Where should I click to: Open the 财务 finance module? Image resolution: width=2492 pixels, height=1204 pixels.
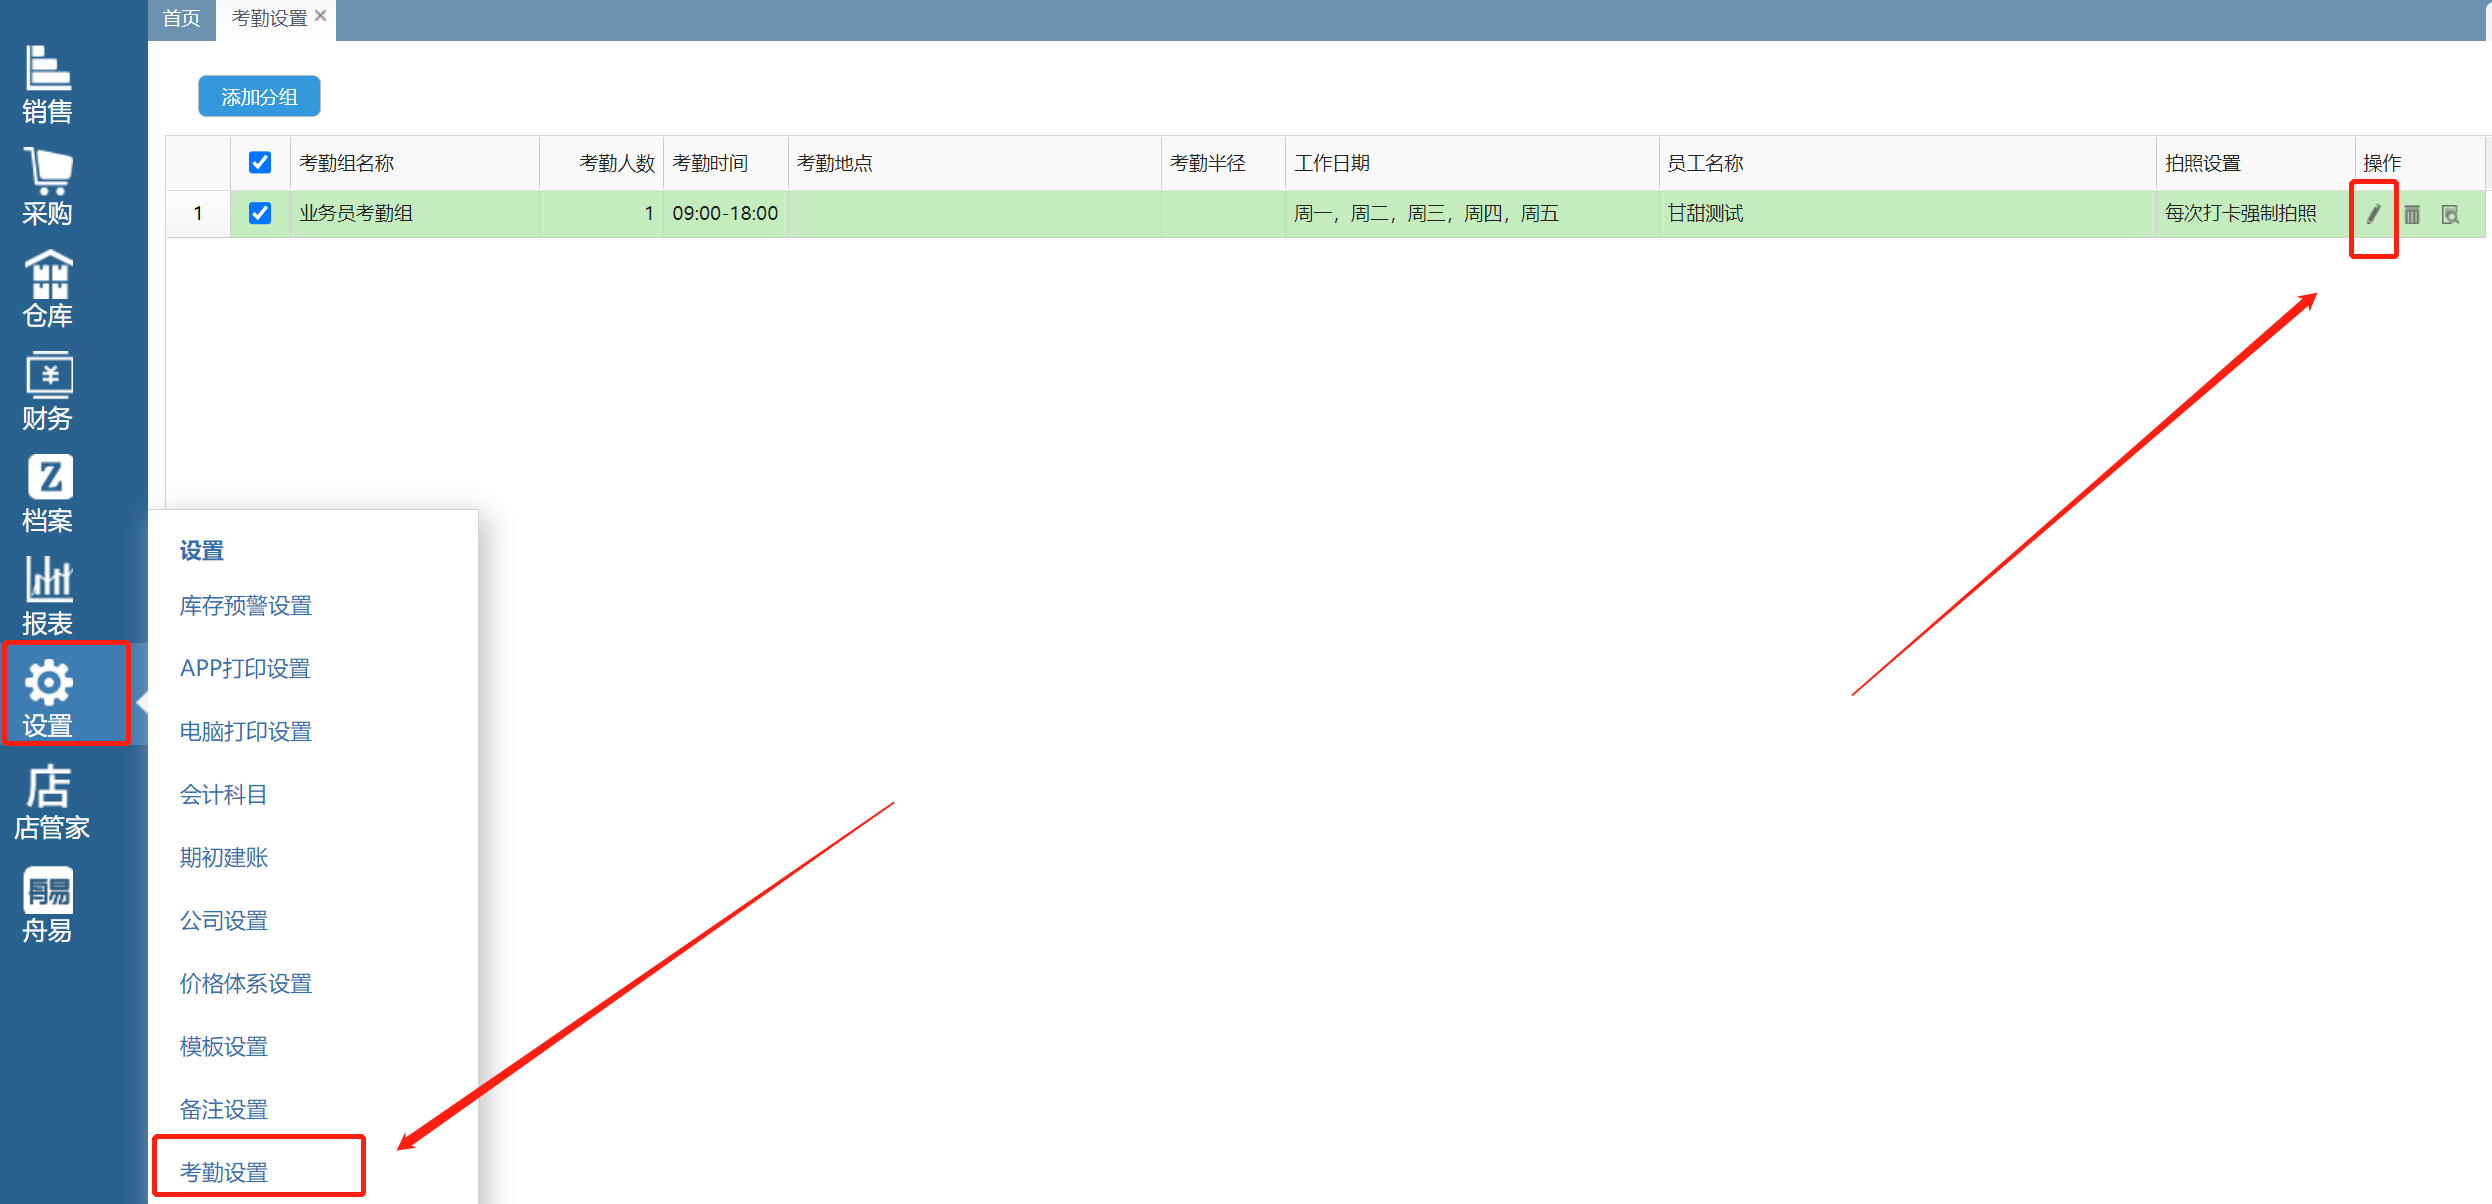coord(47,391)
